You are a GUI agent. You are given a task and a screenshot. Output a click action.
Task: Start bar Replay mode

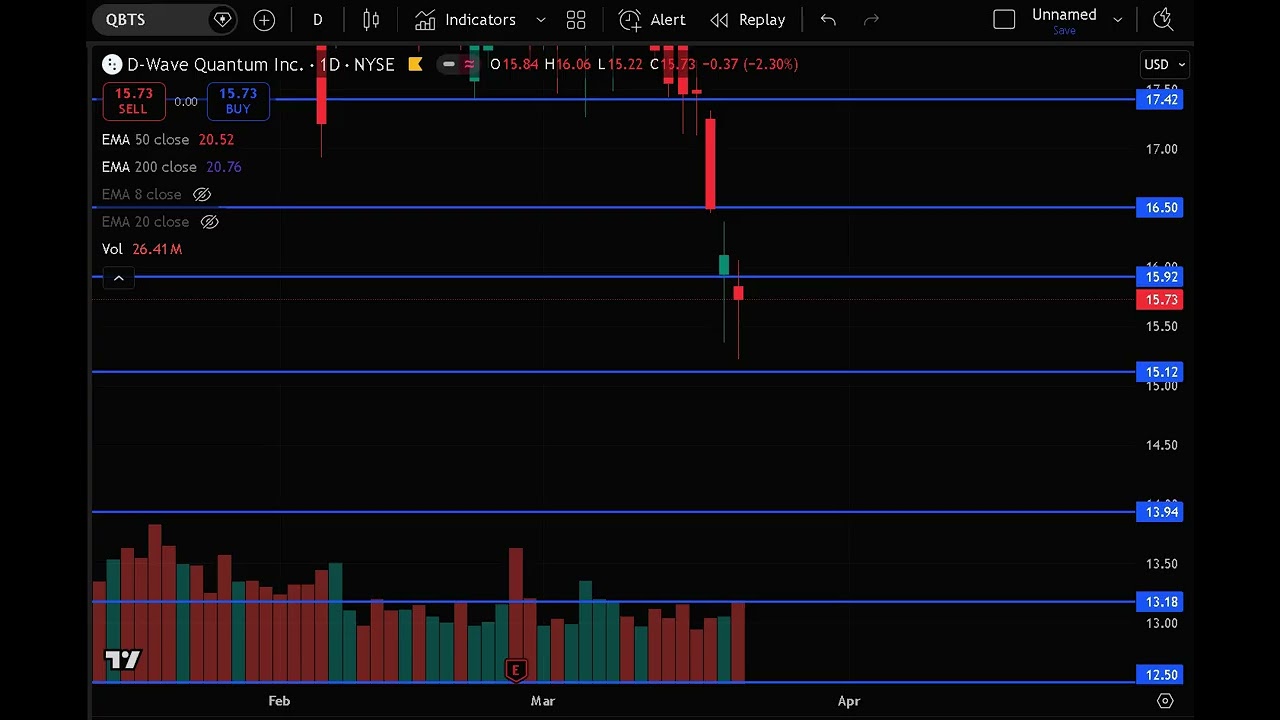(x=748, y=19)
